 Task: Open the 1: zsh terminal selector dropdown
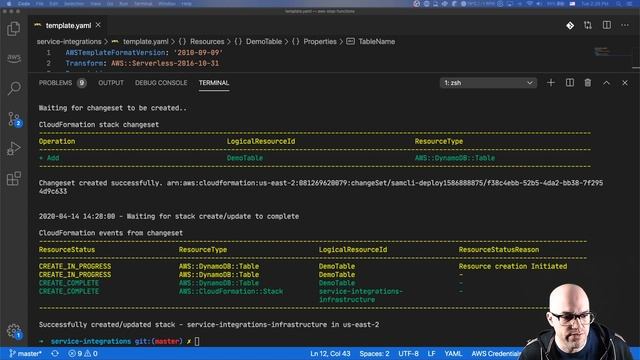(488, 83)
